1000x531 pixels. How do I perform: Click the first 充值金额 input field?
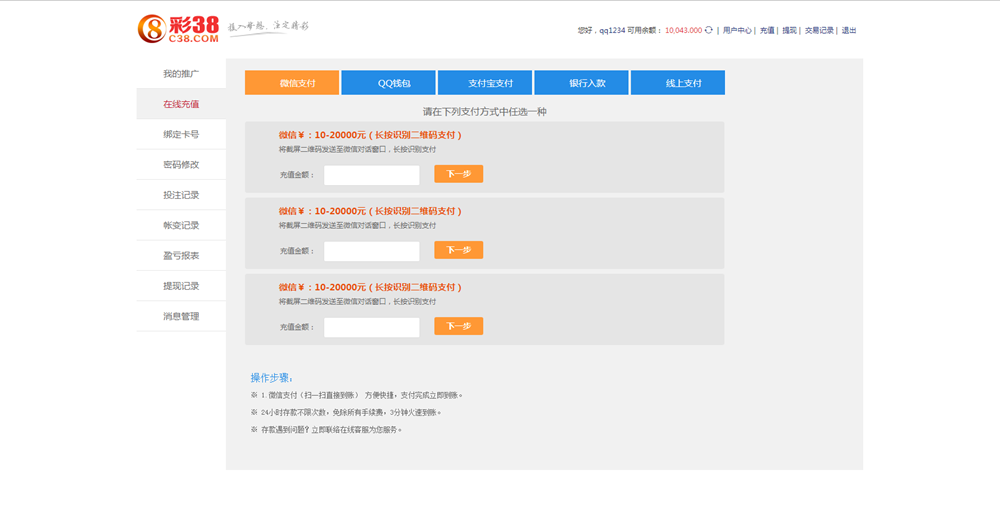(371, 175)
